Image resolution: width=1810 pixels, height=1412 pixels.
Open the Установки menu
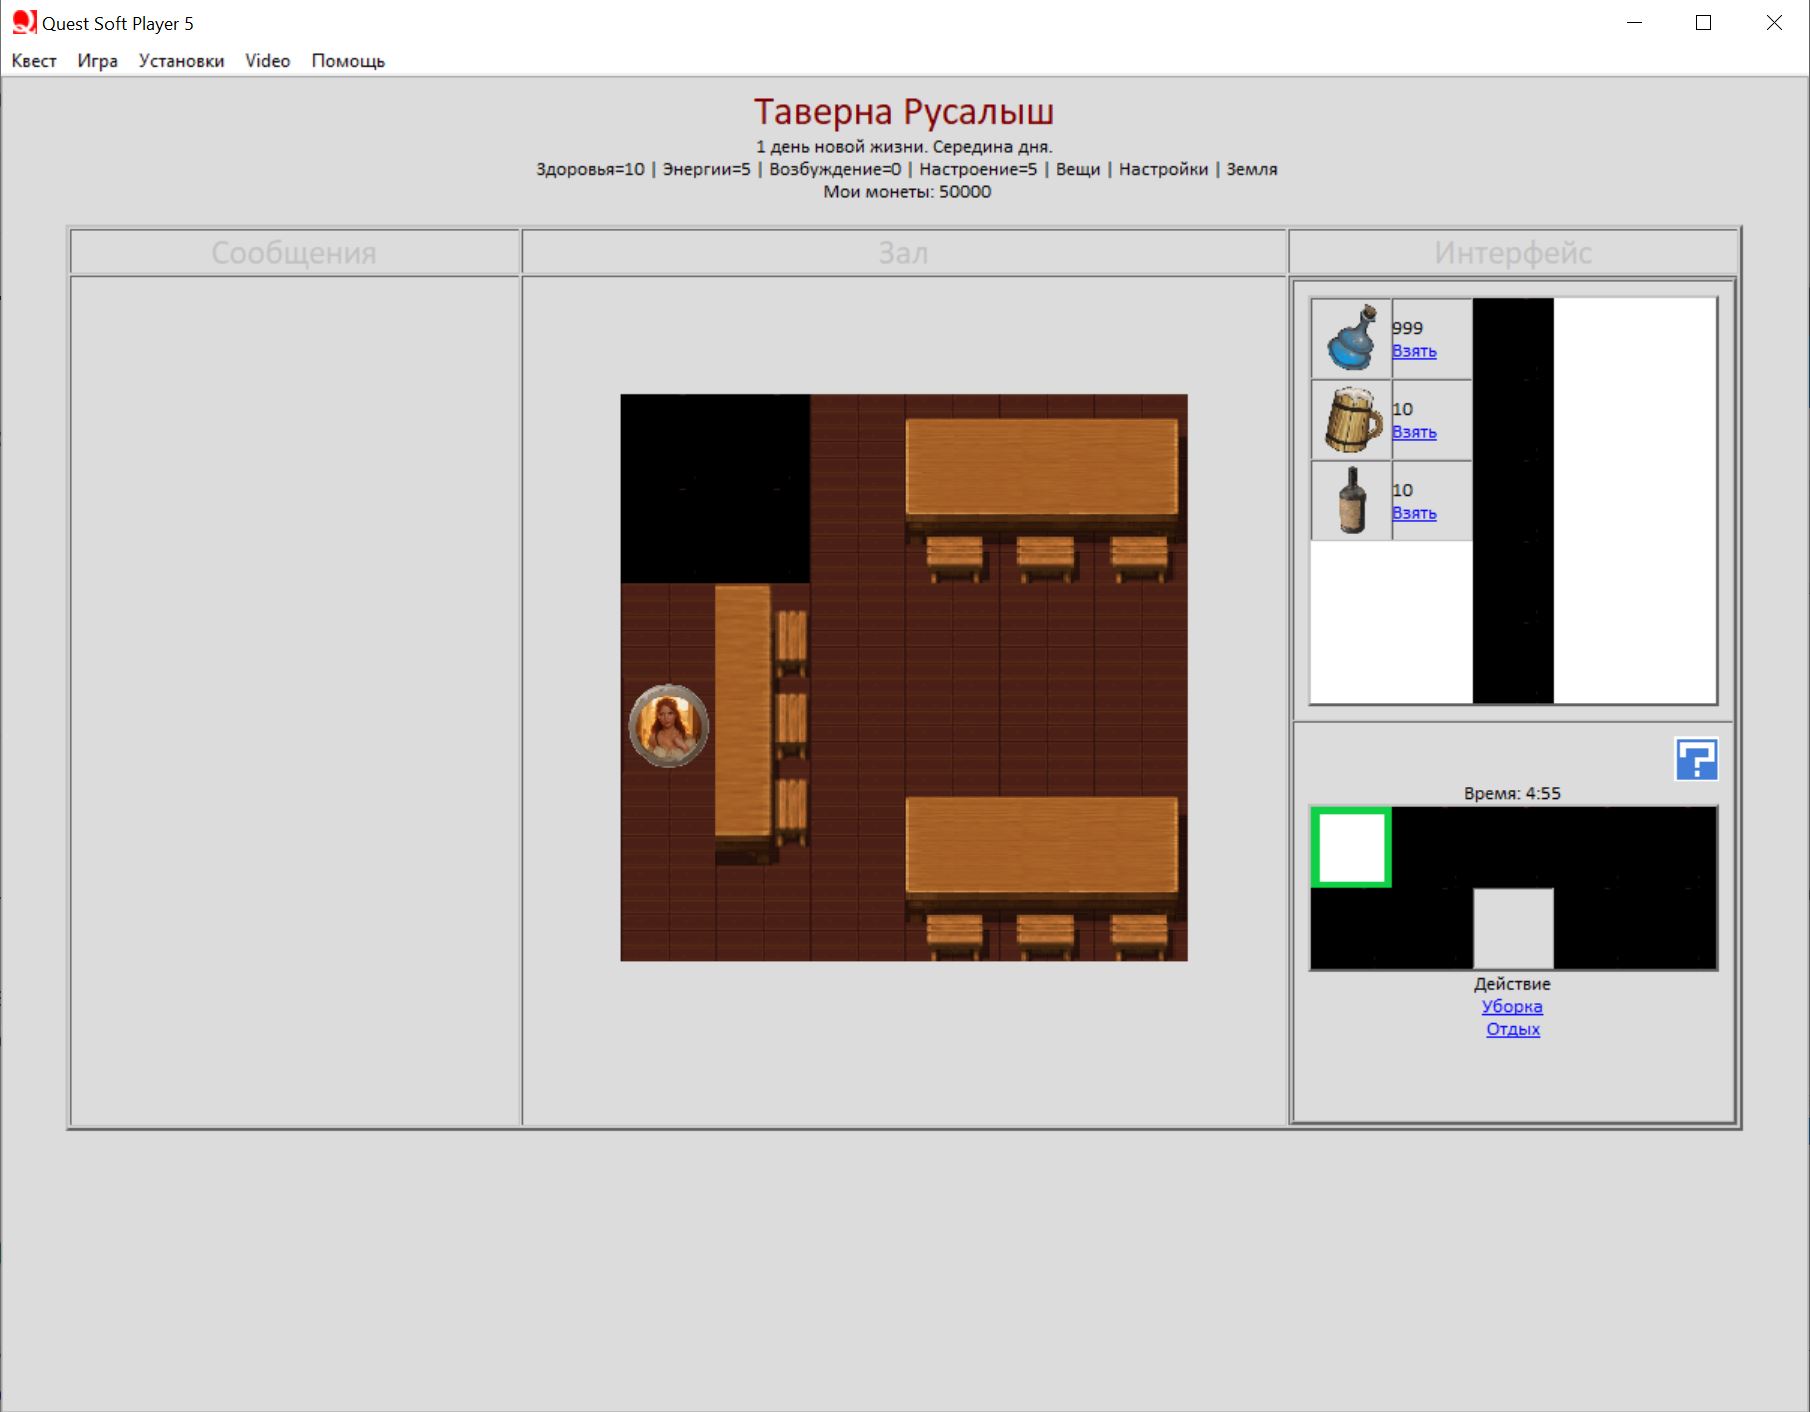point(181,61)
